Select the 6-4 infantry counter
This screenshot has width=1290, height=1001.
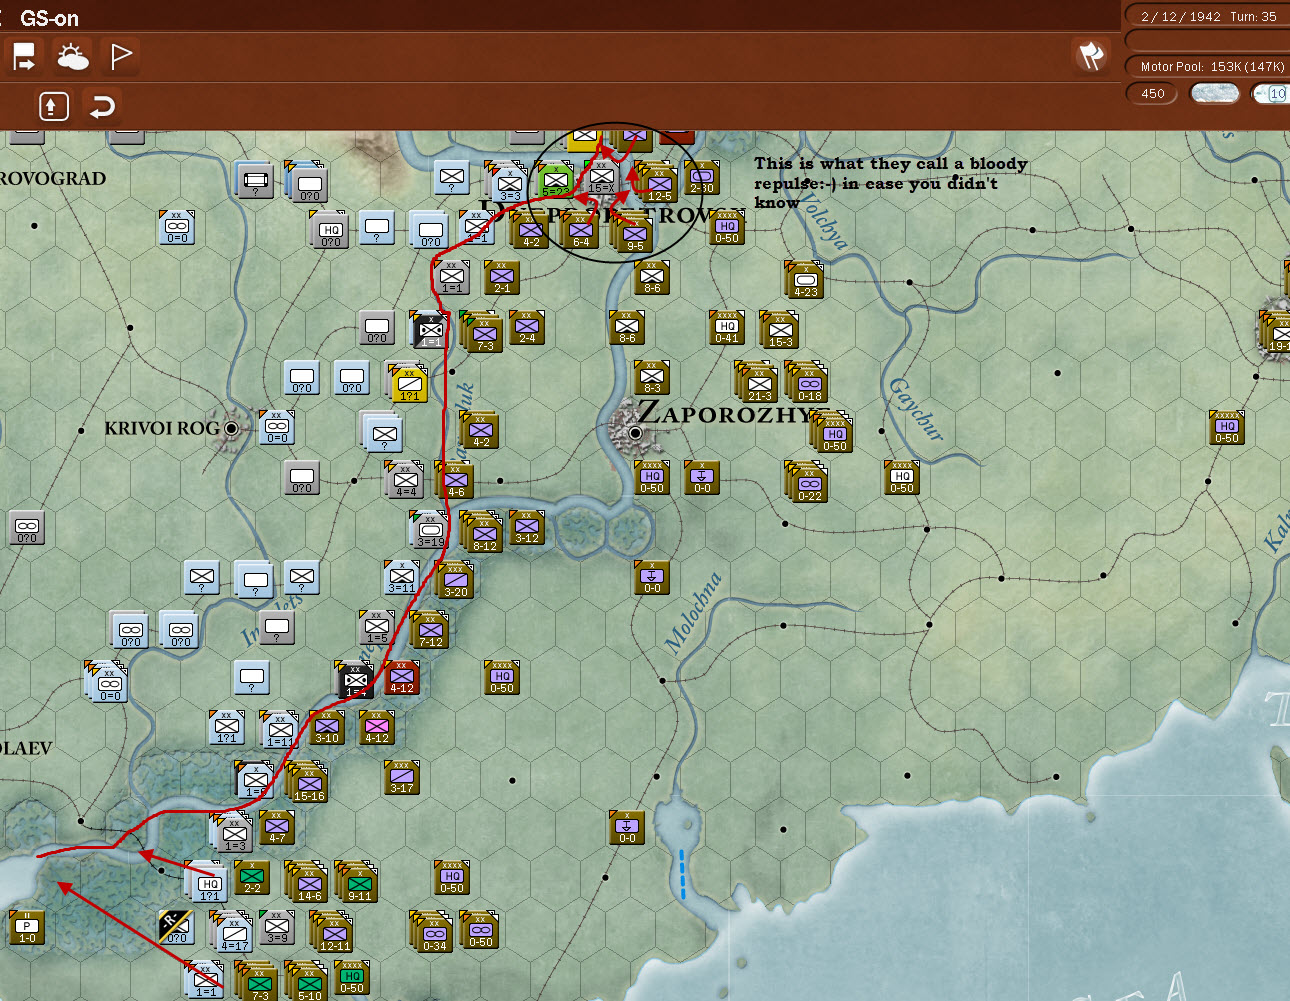coord(581,231)
